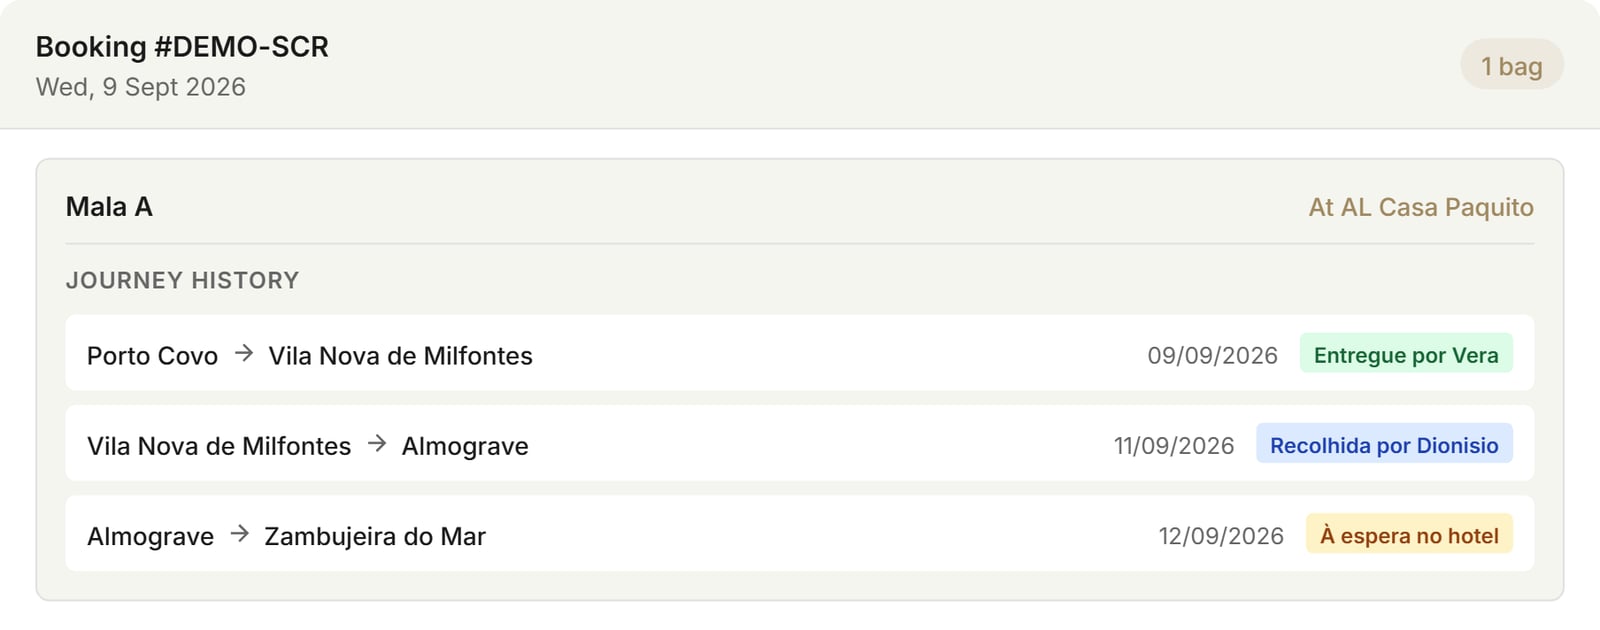Viewport: 1600px width, 630px height.
Task: Open the Milfontes to Almograve journey row
Action: click(x=800, y=443)
